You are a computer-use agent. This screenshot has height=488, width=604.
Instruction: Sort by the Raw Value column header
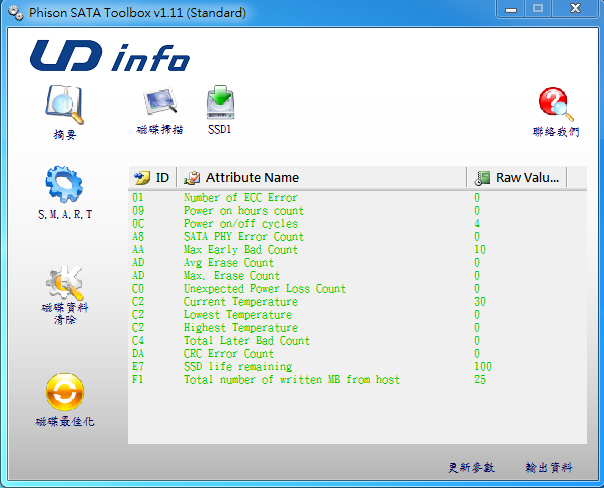(x=517, y=178)
